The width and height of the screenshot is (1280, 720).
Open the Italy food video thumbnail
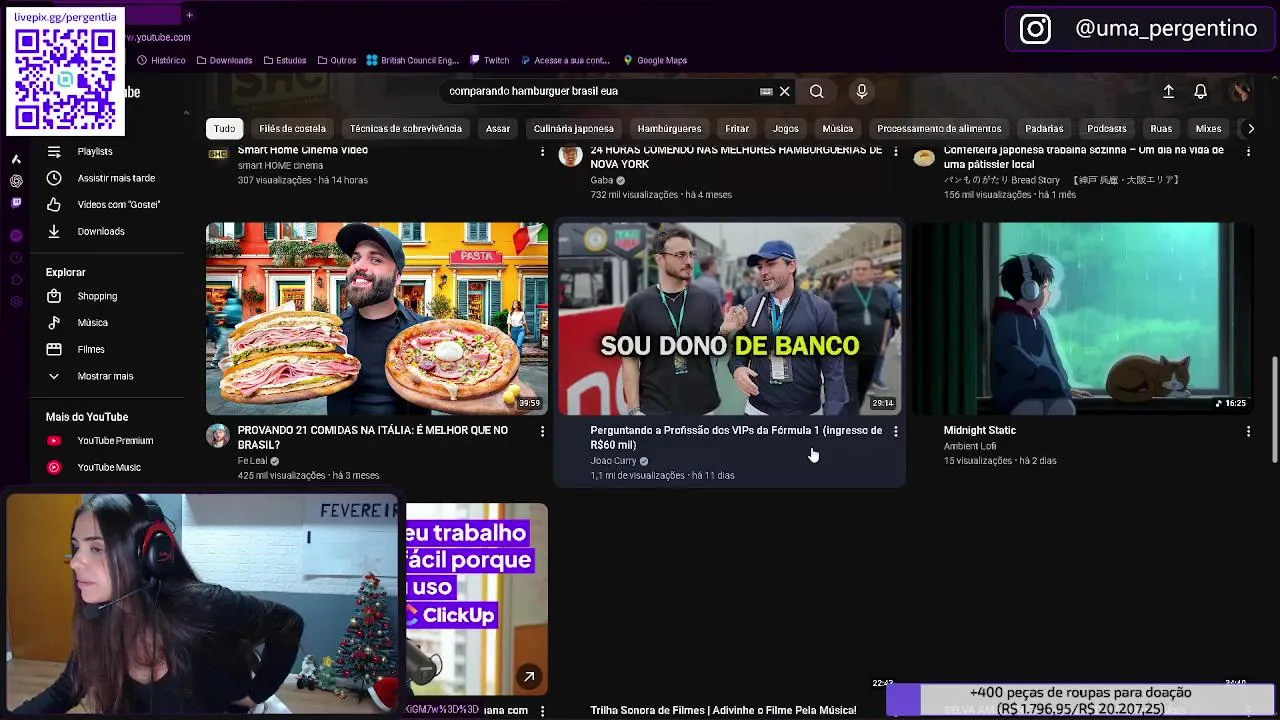click(377, 318)
